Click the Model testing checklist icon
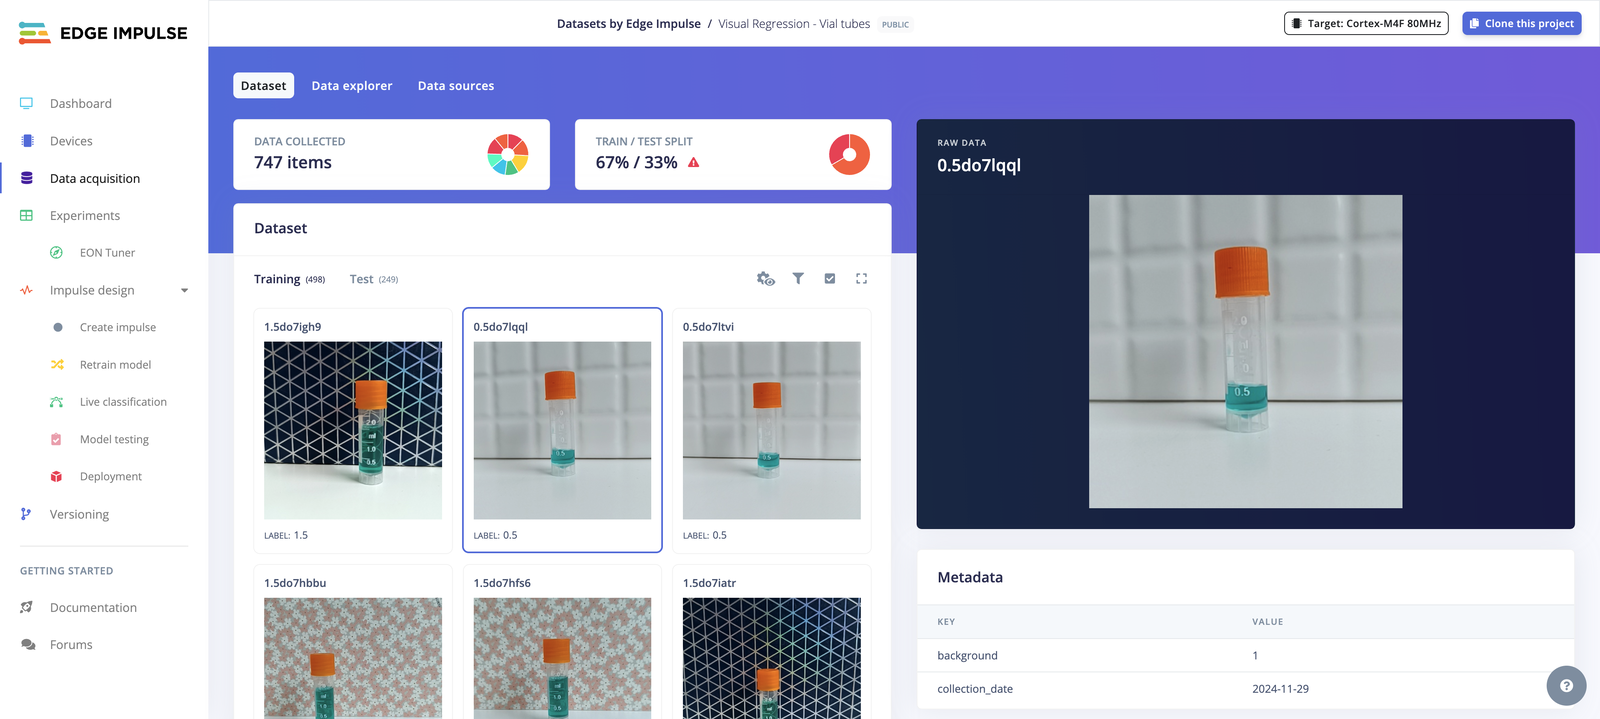 57,439
